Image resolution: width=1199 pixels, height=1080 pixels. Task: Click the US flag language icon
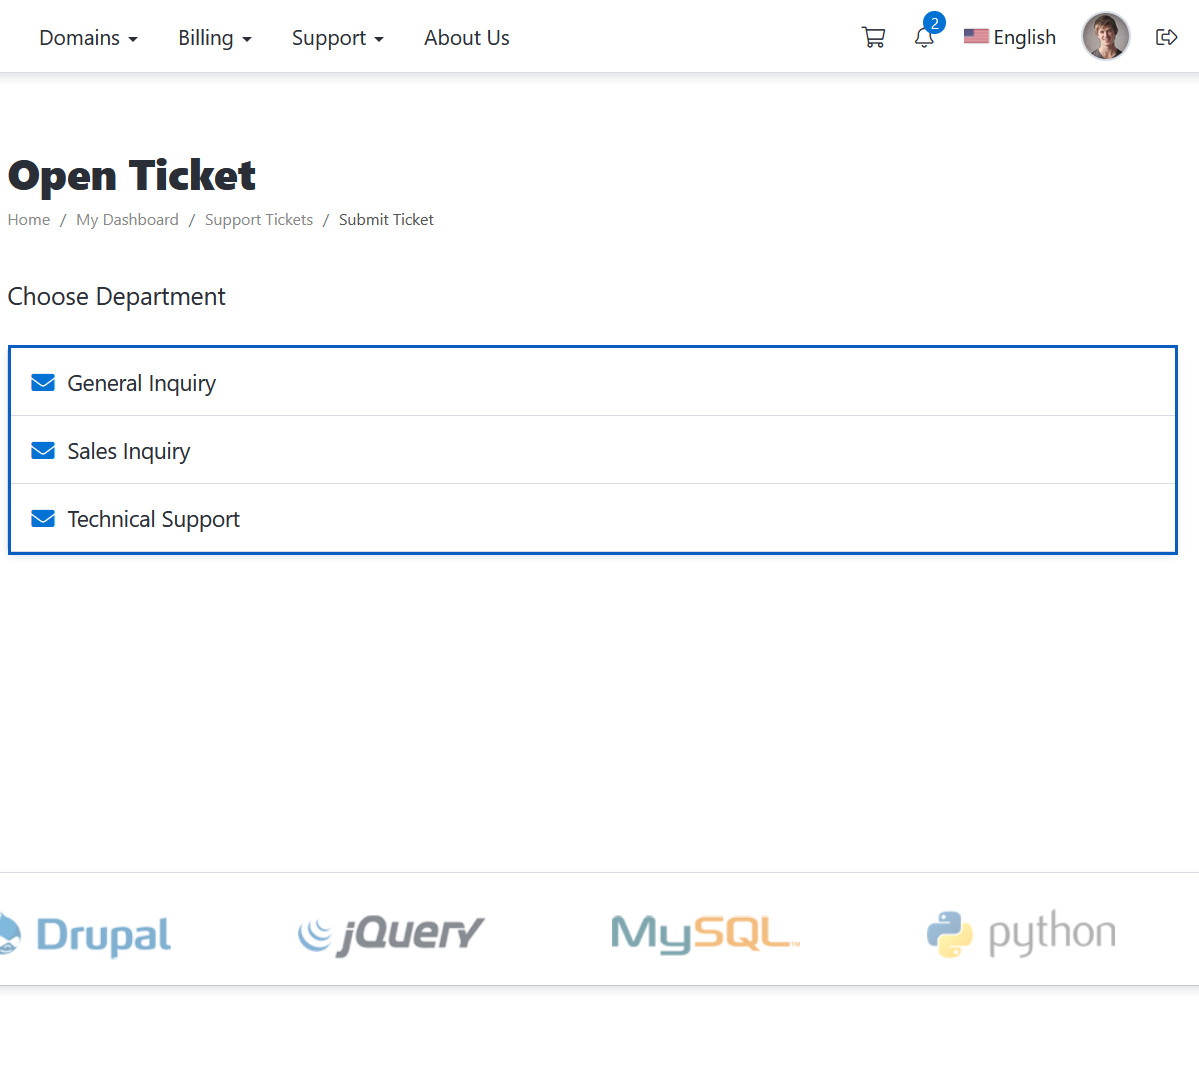pos(976,37)
